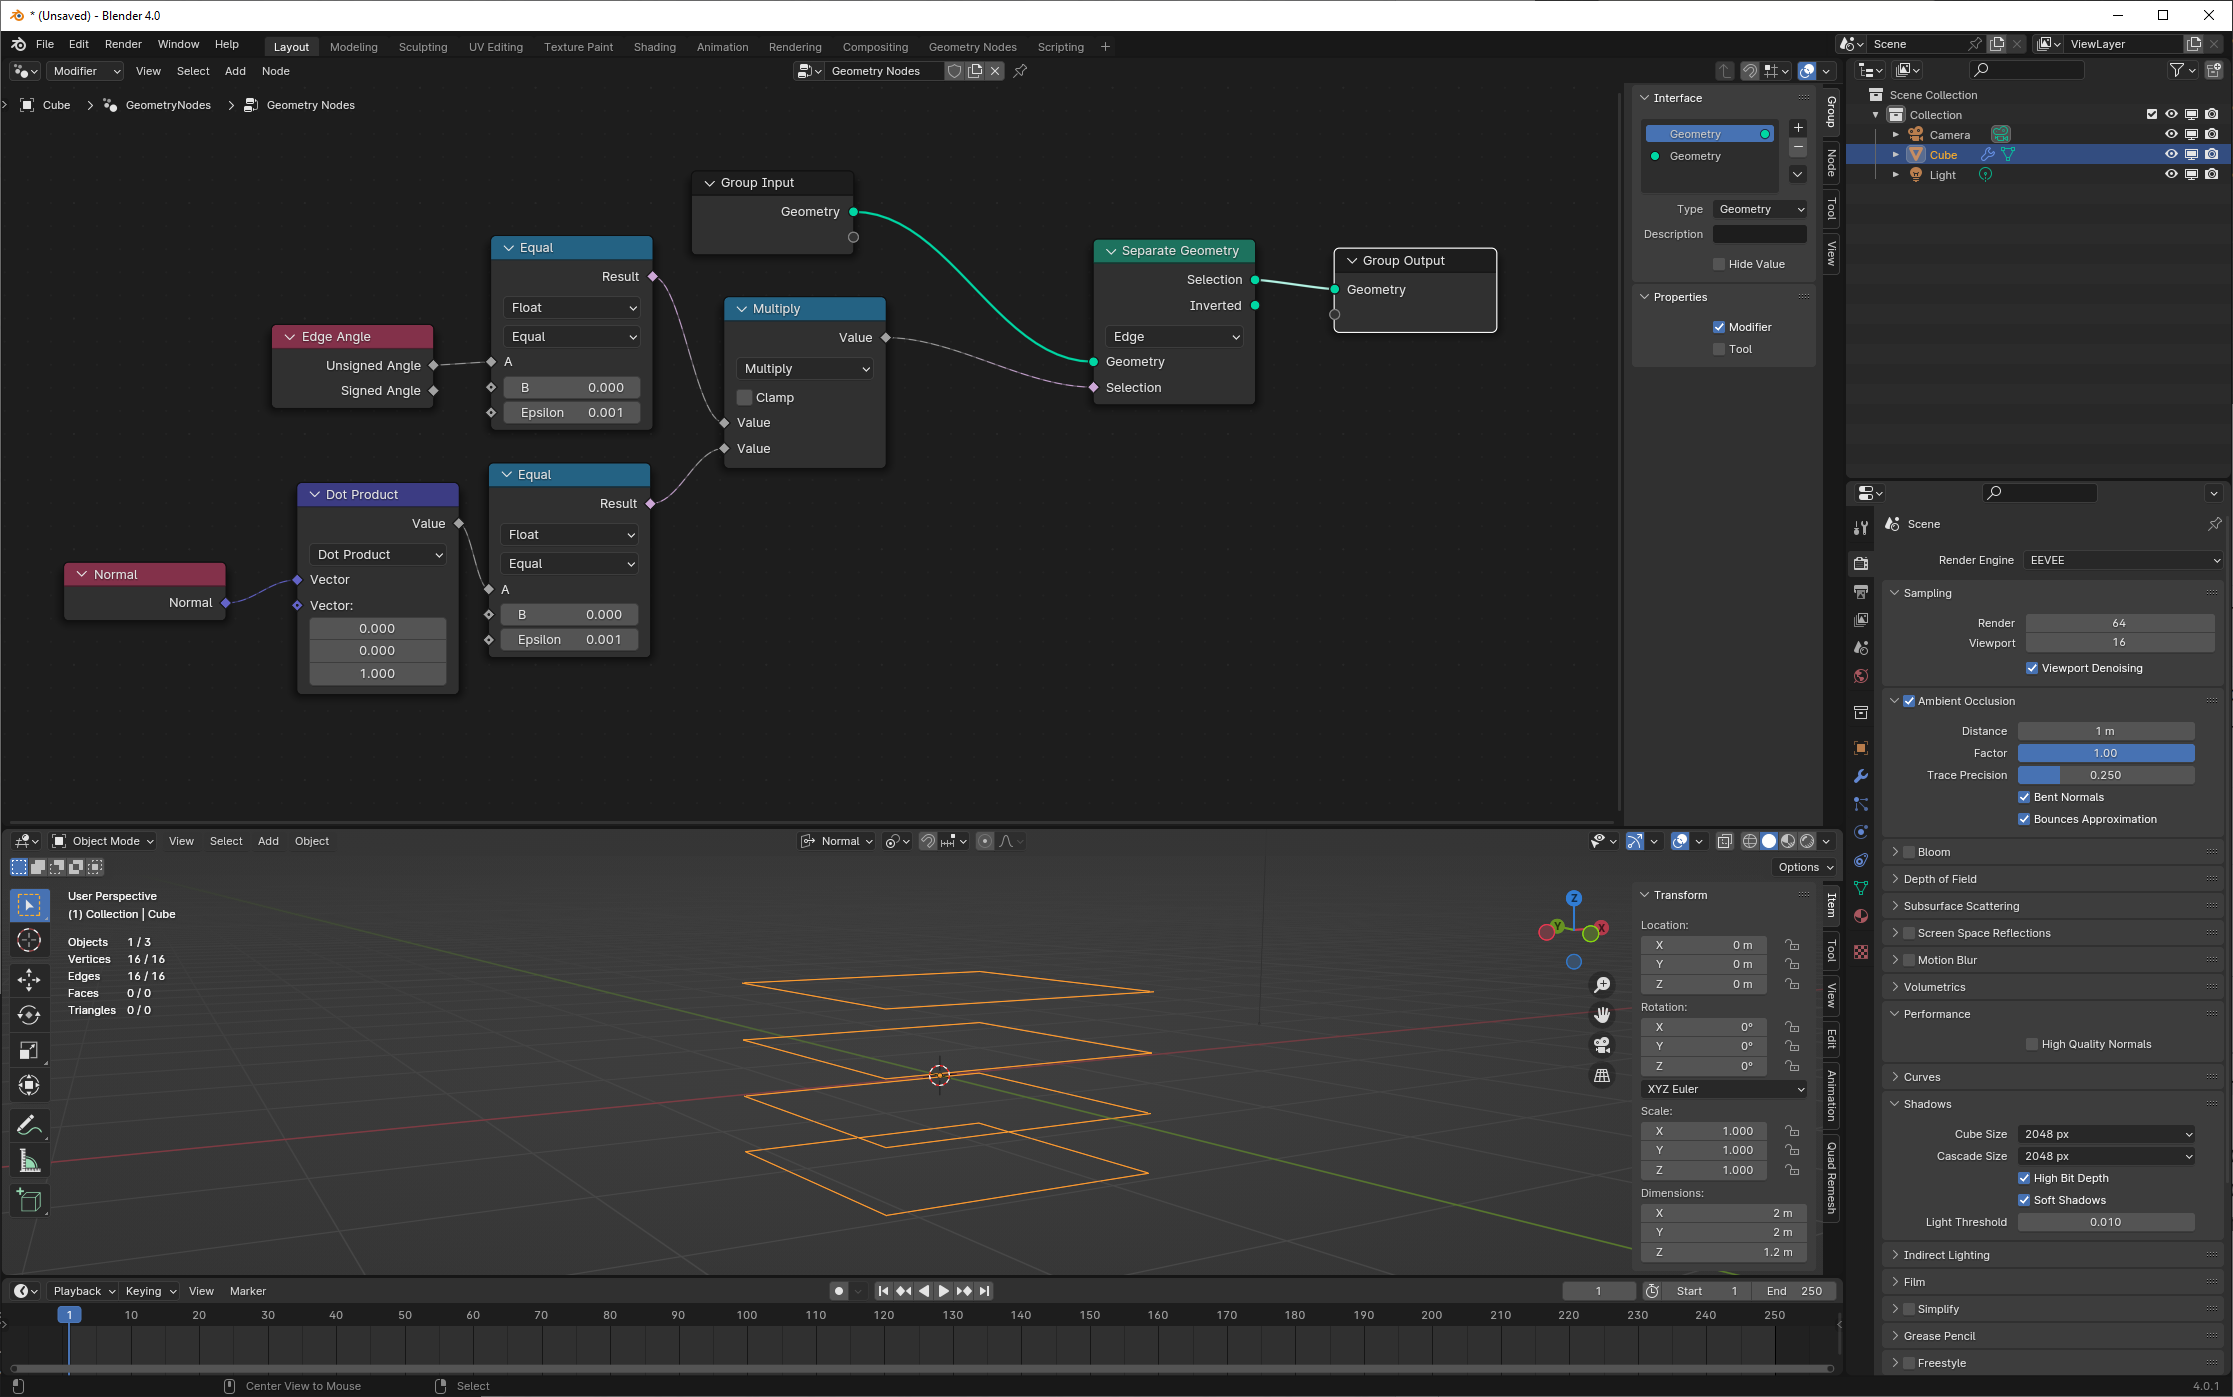The image size is (2233, 1397).
Task: Uncheck the Modifier property checkbox
Action: 1719,327
